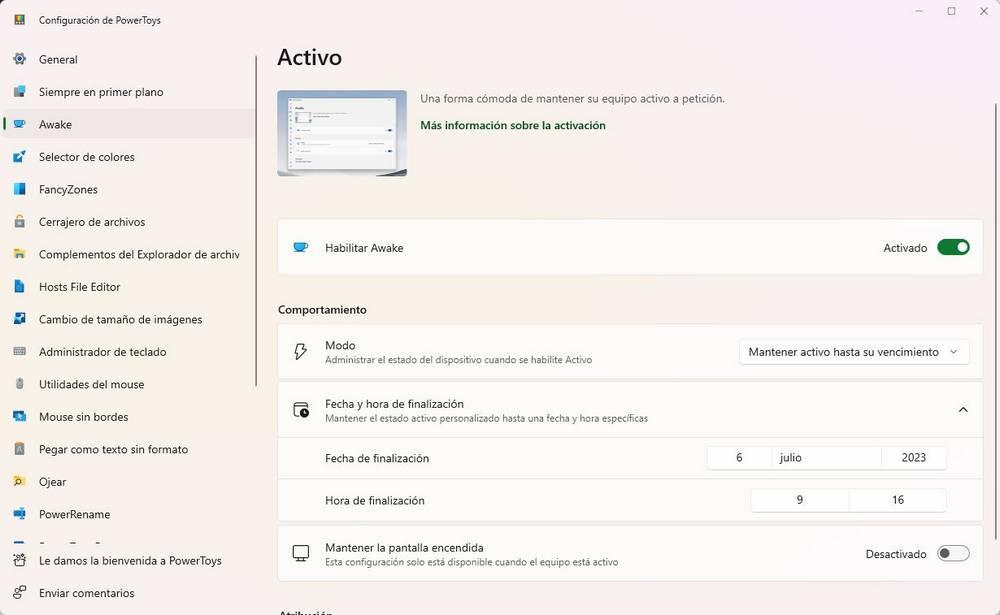Open Más información sobre la activación link
Viewport: 1000px width, 615px height.
[x=513, y=126]
